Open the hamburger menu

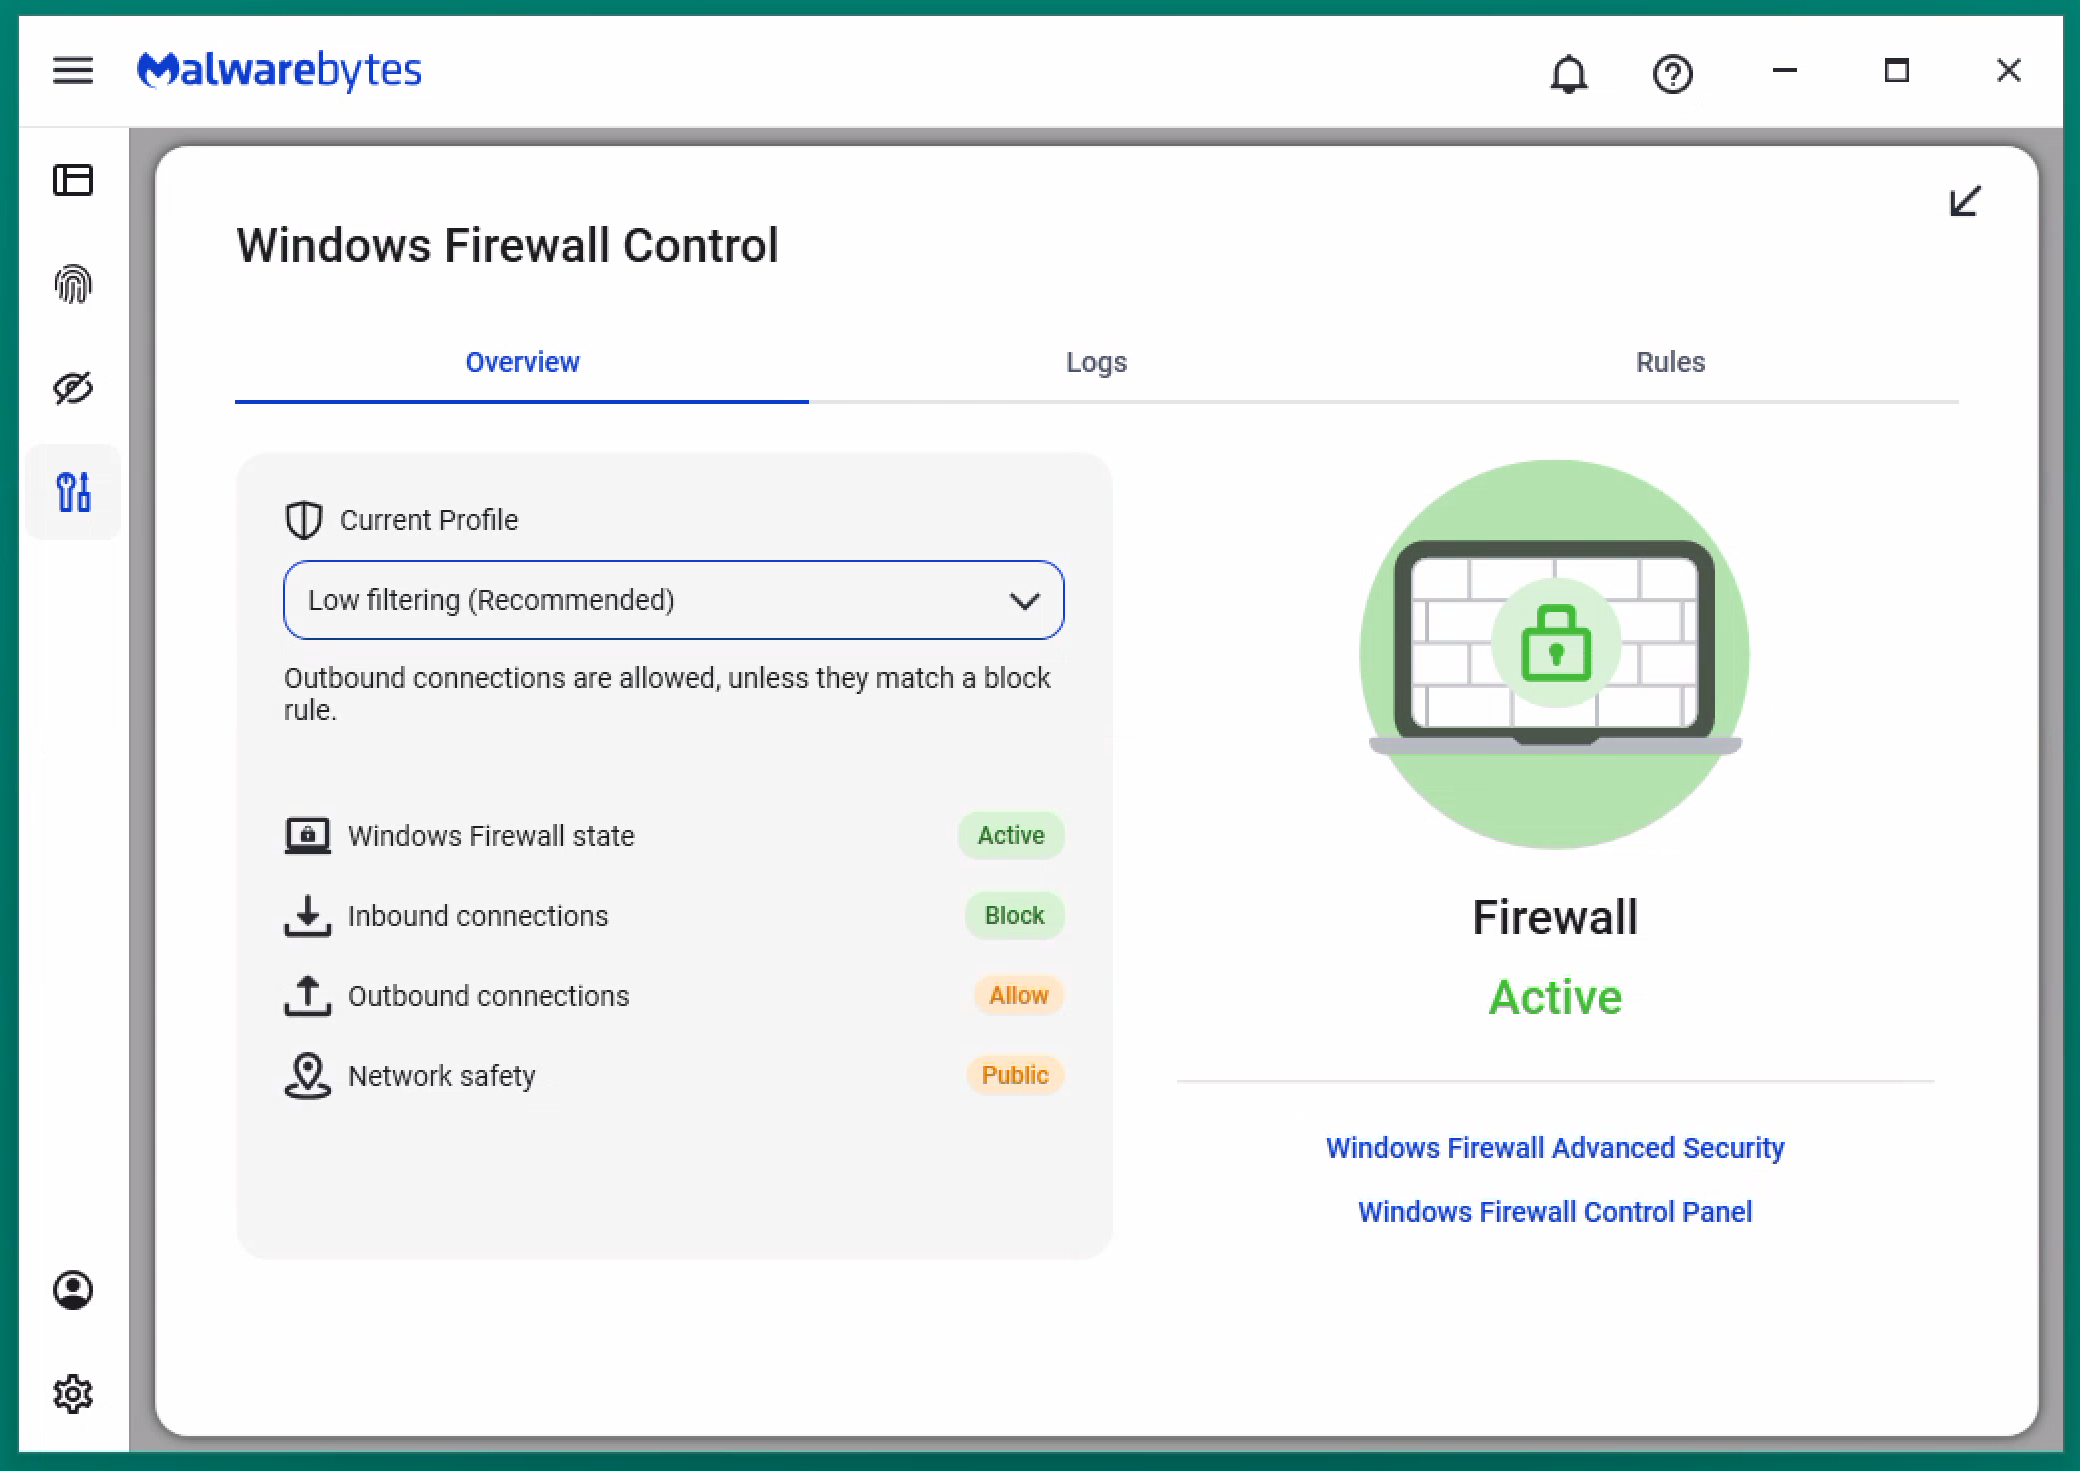[x=73, y=71]
